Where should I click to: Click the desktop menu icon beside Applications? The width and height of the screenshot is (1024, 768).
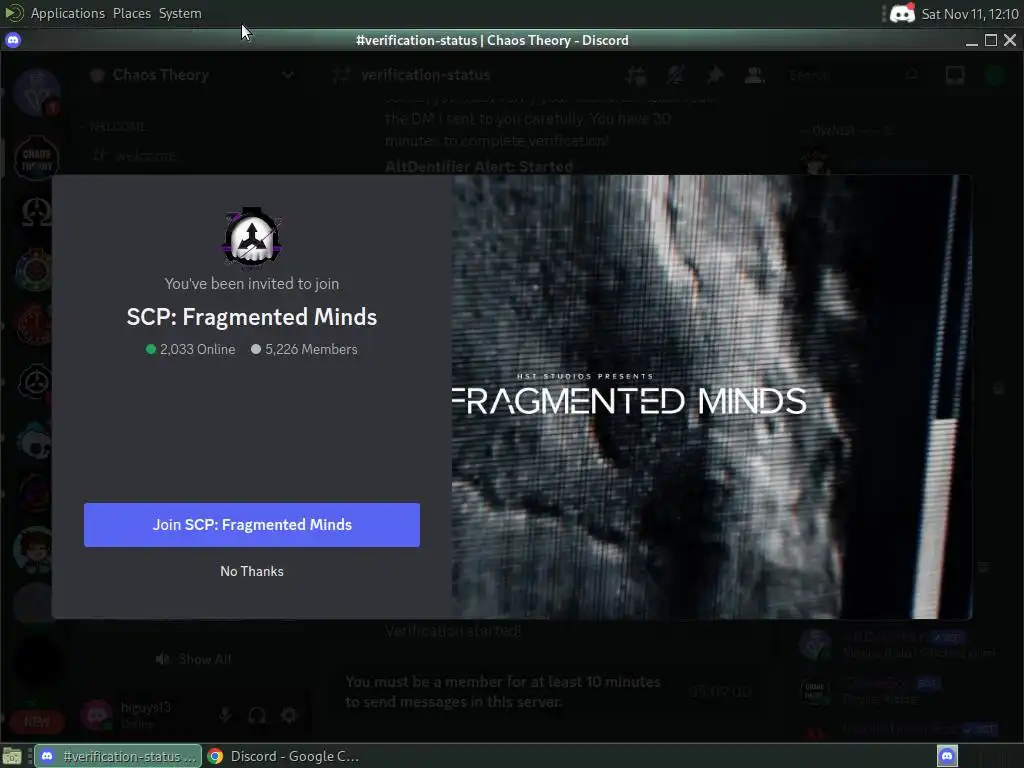[14, 13]
